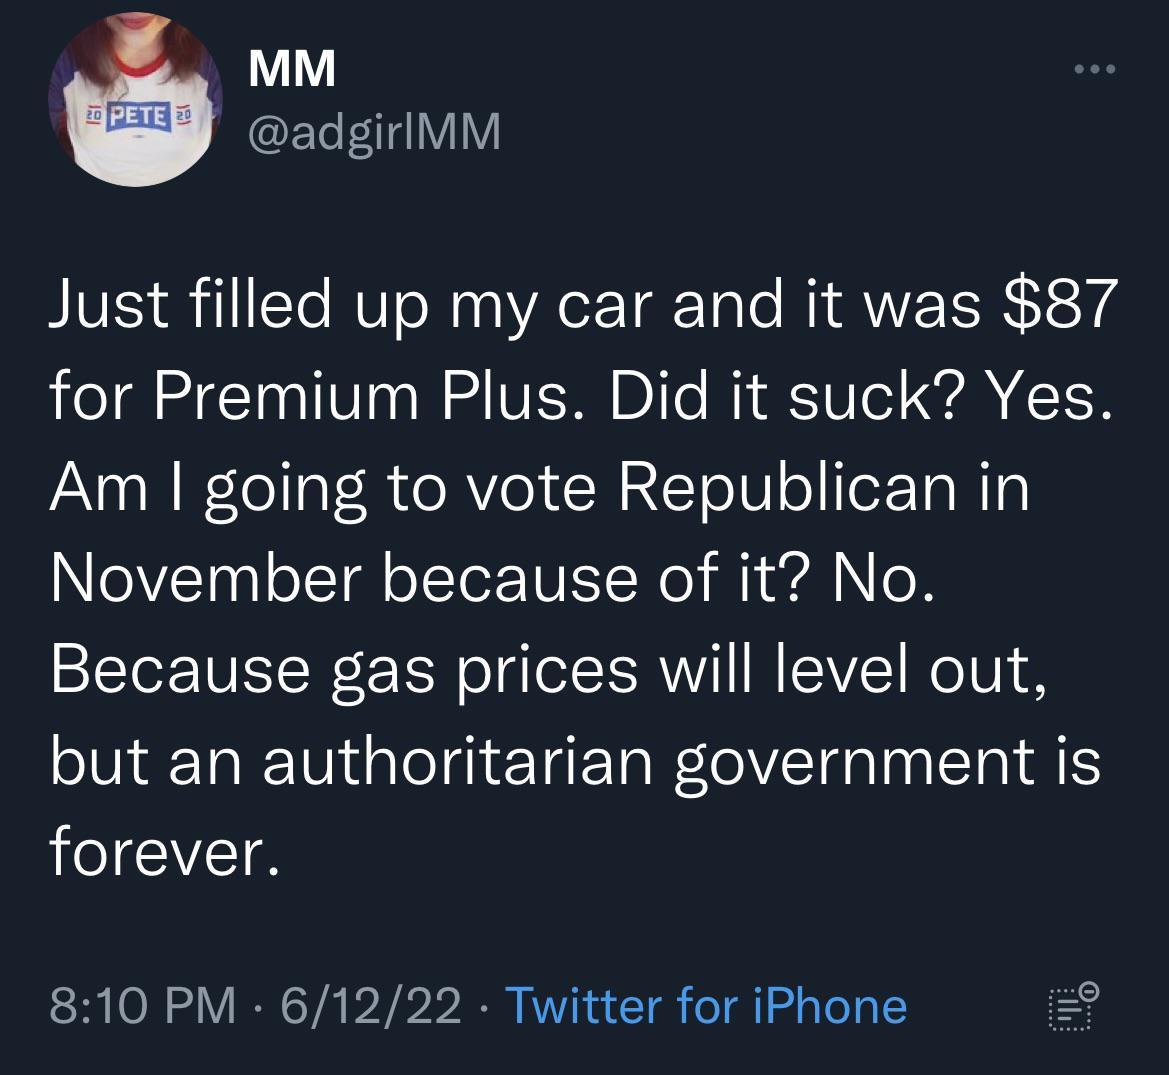This screenshot has height=1075, width=1169.
Task: Click the @adgirlMM username handle
Action: [373, 131]
